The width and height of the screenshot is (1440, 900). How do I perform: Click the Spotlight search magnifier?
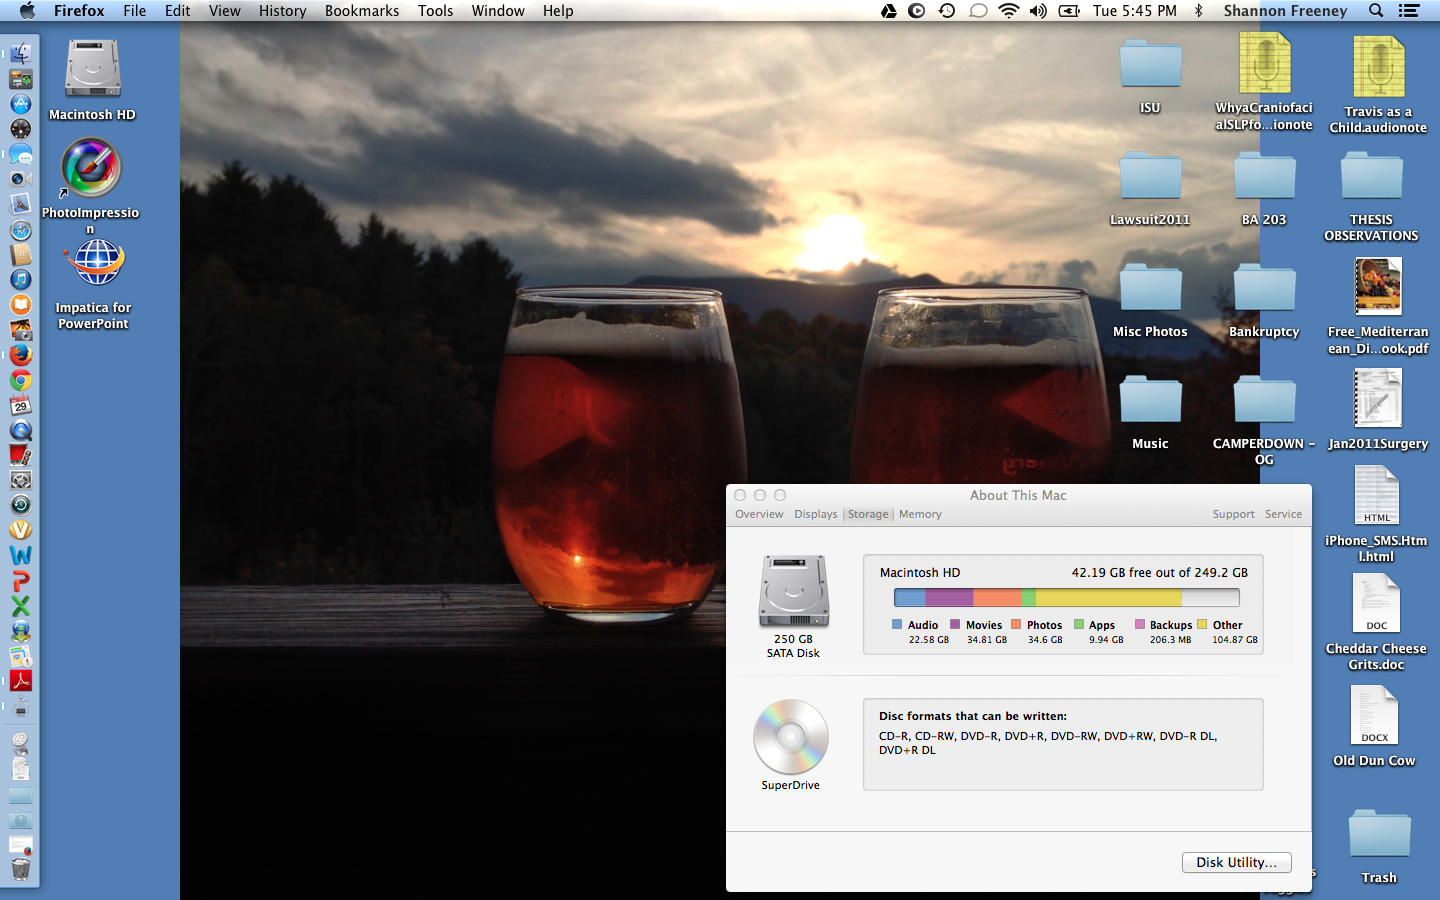pos(1376,11)
